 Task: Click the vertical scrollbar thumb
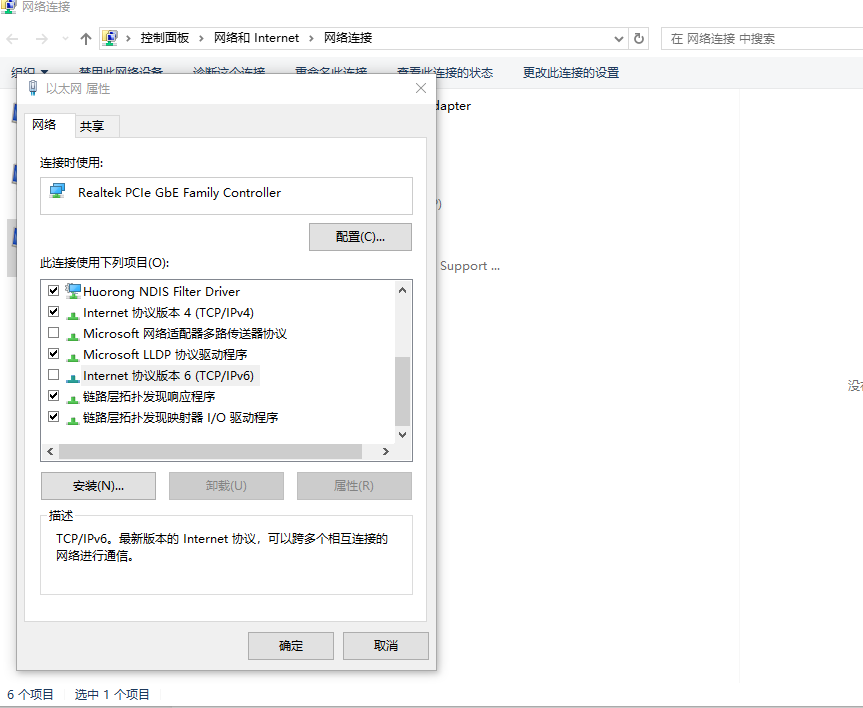[x=402, y=391]
